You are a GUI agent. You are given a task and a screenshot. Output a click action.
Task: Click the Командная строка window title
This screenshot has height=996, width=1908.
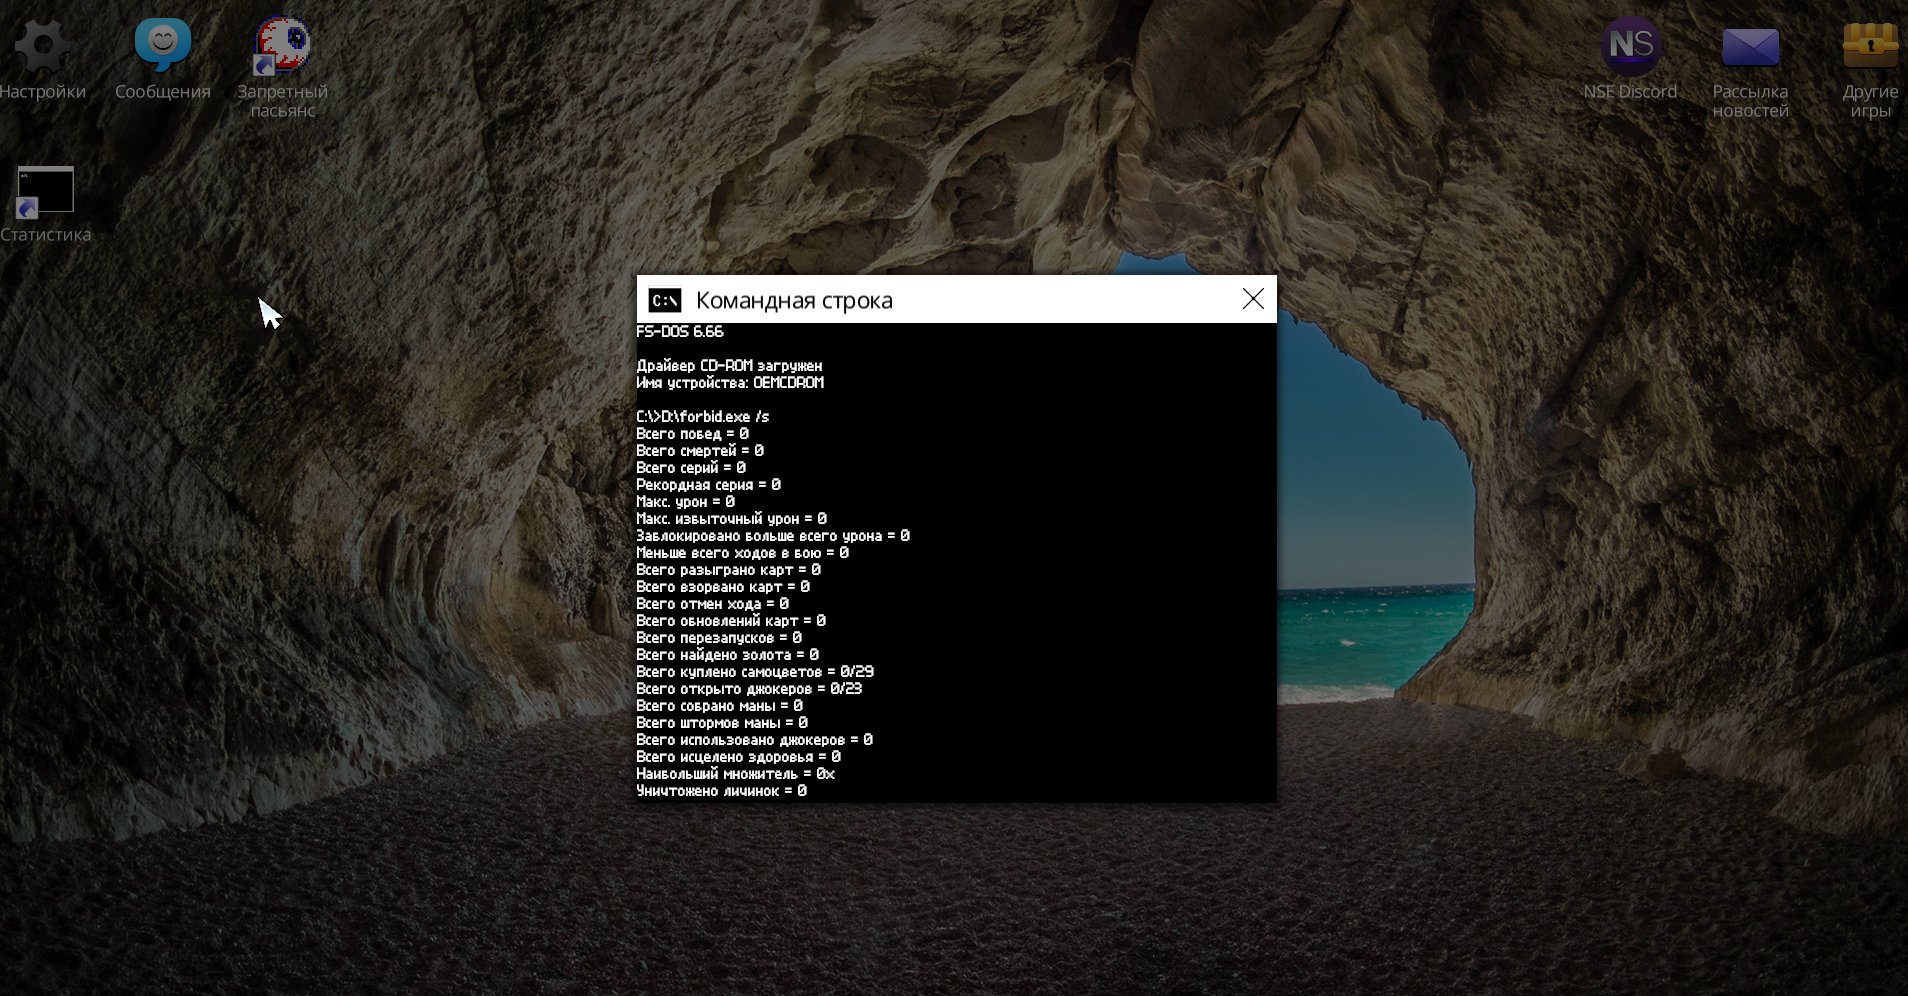(794, 300)
